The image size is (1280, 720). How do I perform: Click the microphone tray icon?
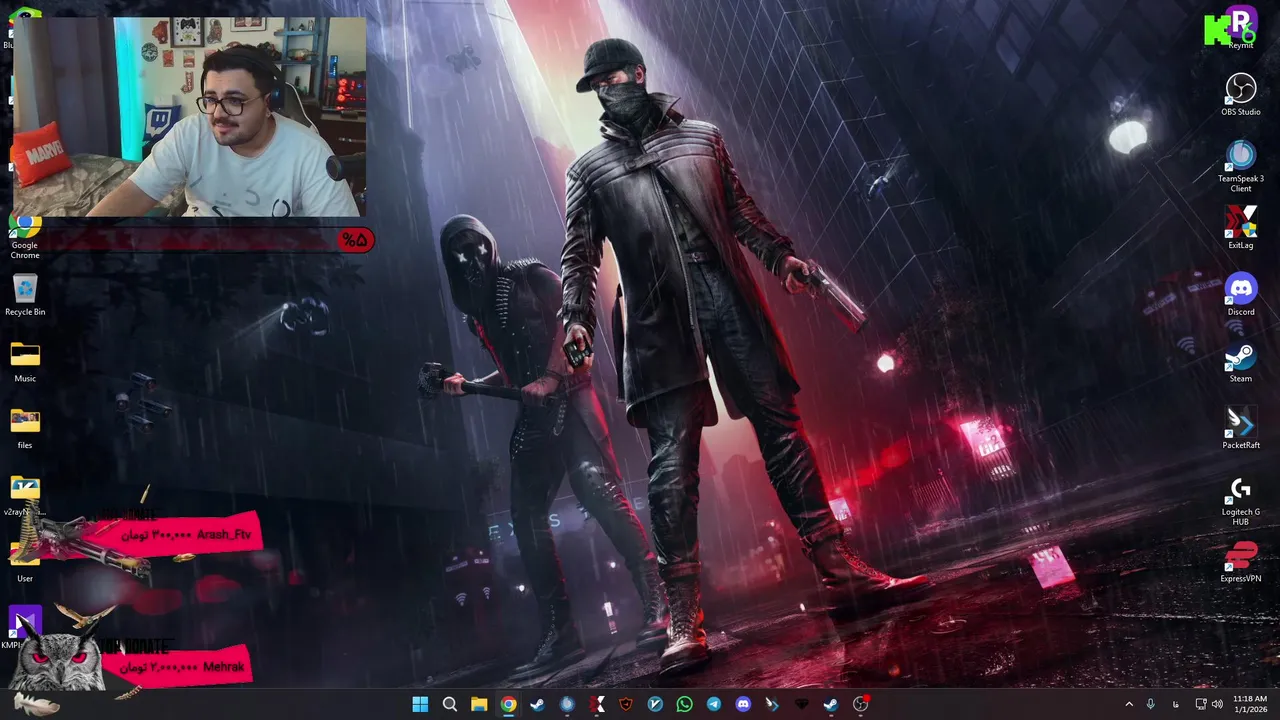click(1151, 704)
